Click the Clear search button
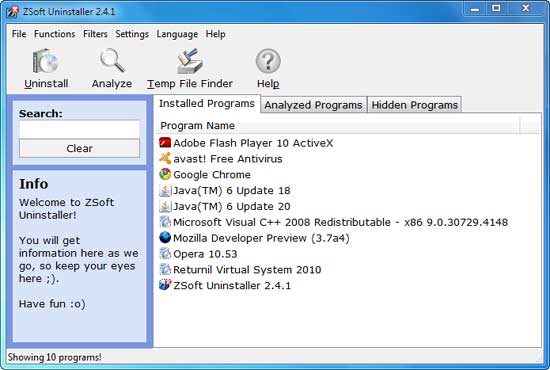Viewport: 550px width, 370px height. tap(80, 148)
